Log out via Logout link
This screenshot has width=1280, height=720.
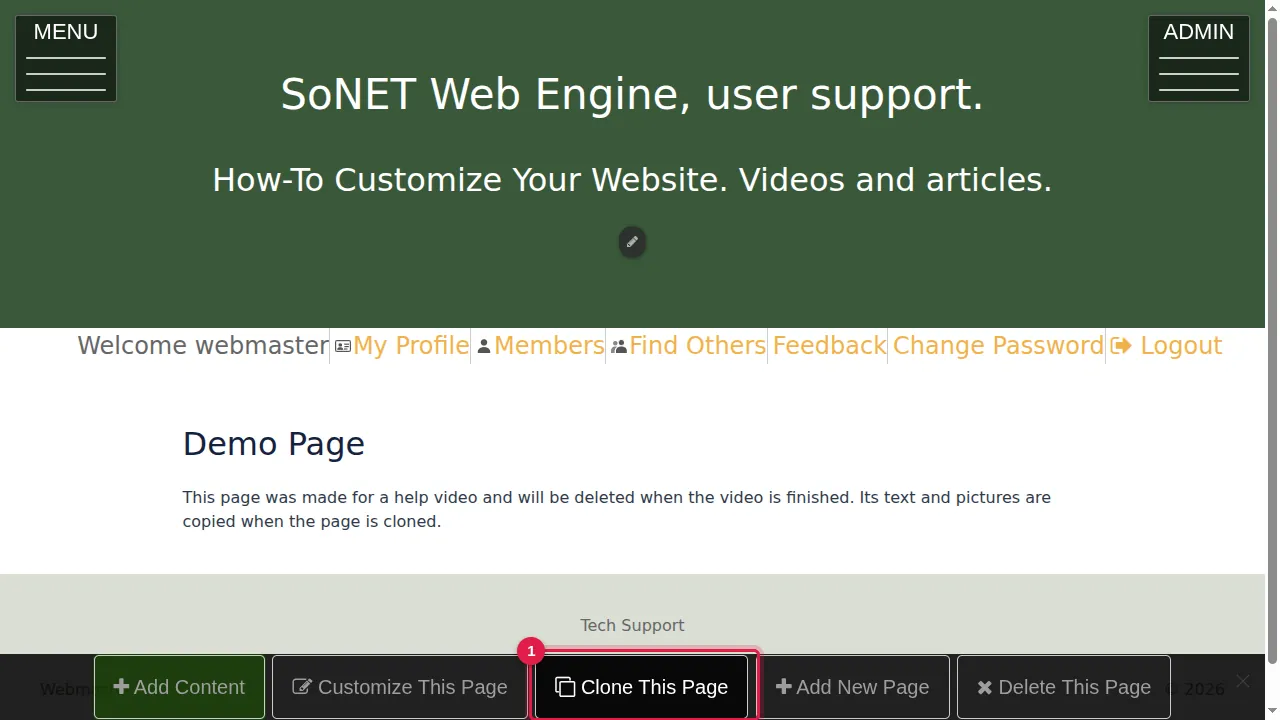1166,346
